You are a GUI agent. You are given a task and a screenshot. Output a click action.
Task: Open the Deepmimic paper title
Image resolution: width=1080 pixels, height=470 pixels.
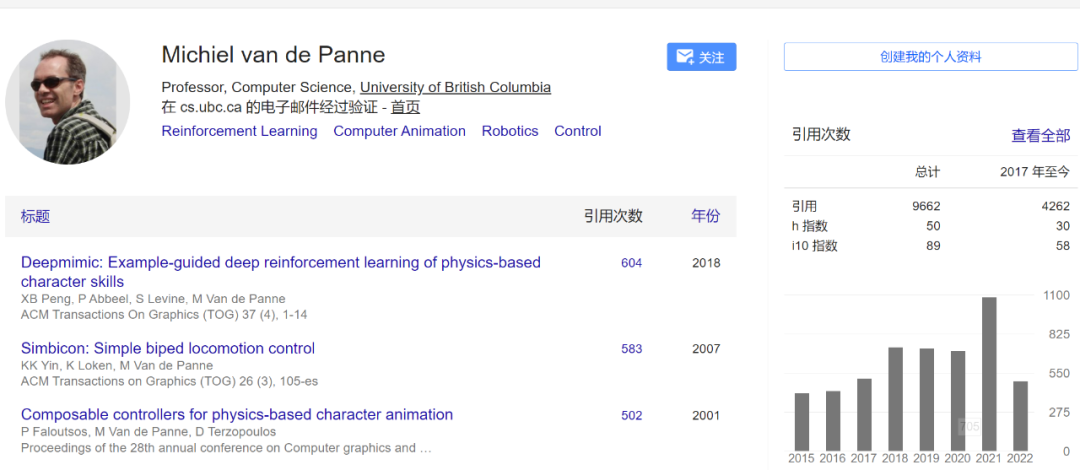pos(280,263)
